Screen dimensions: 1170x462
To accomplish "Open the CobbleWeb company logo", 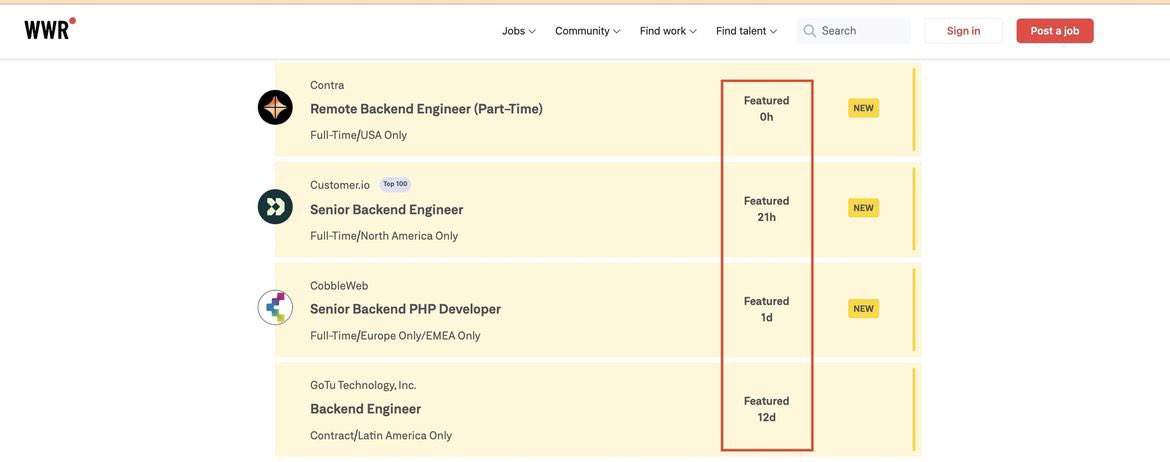I will (x=275, y=308).
